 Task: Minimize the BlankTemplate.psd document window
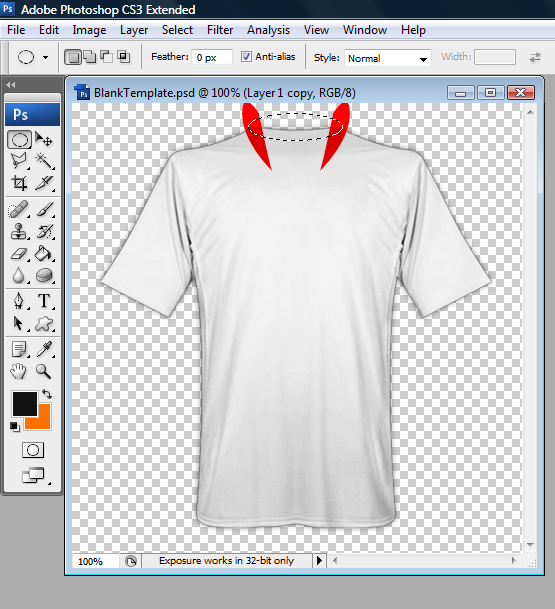pos(461,93)
